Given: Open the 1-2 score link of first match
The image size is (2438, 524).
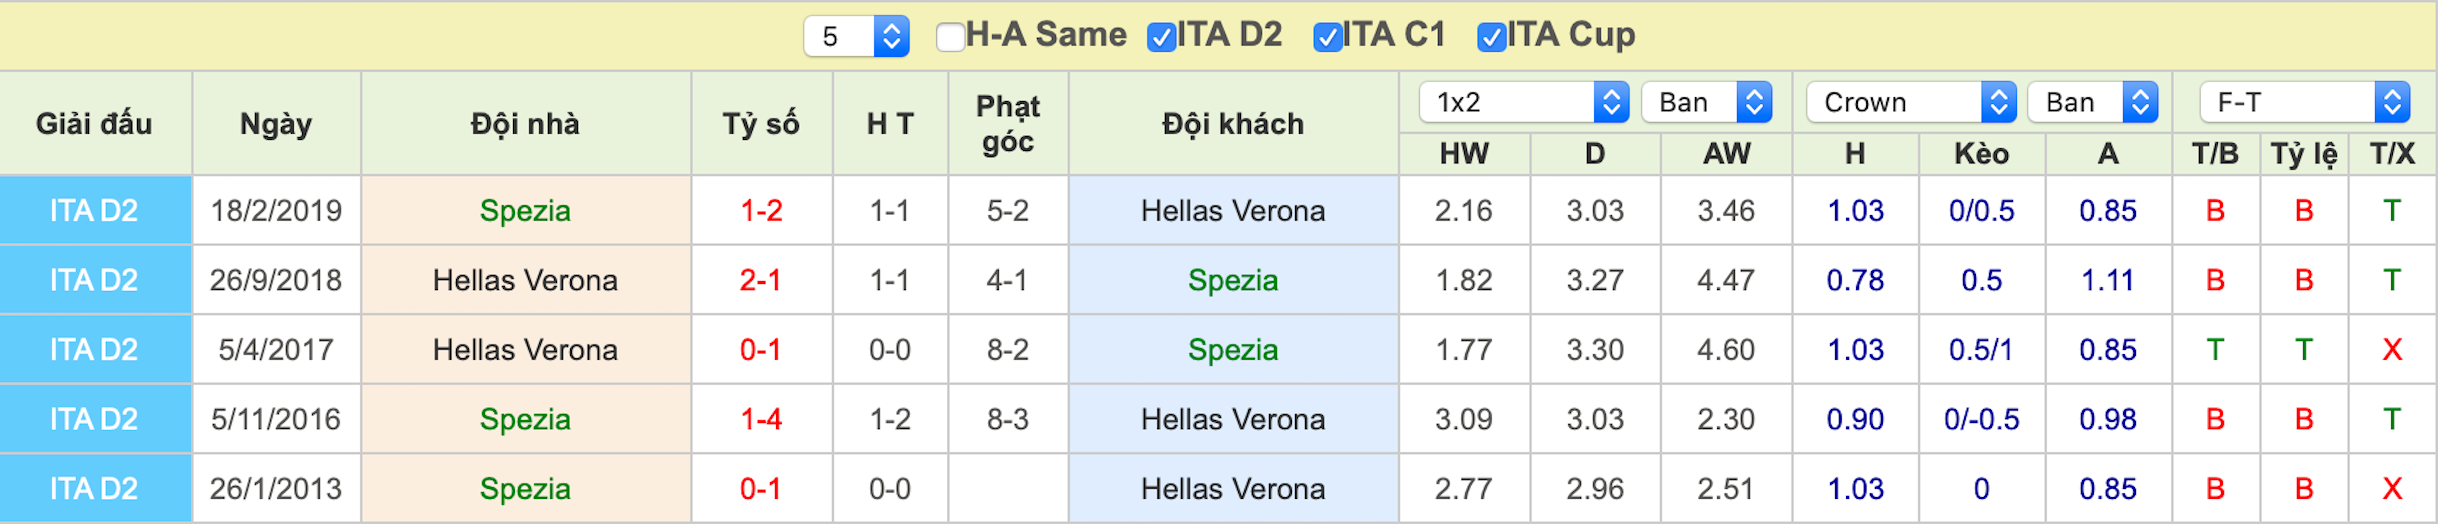Looking at the screenshot, I should (x=761, y=211).
